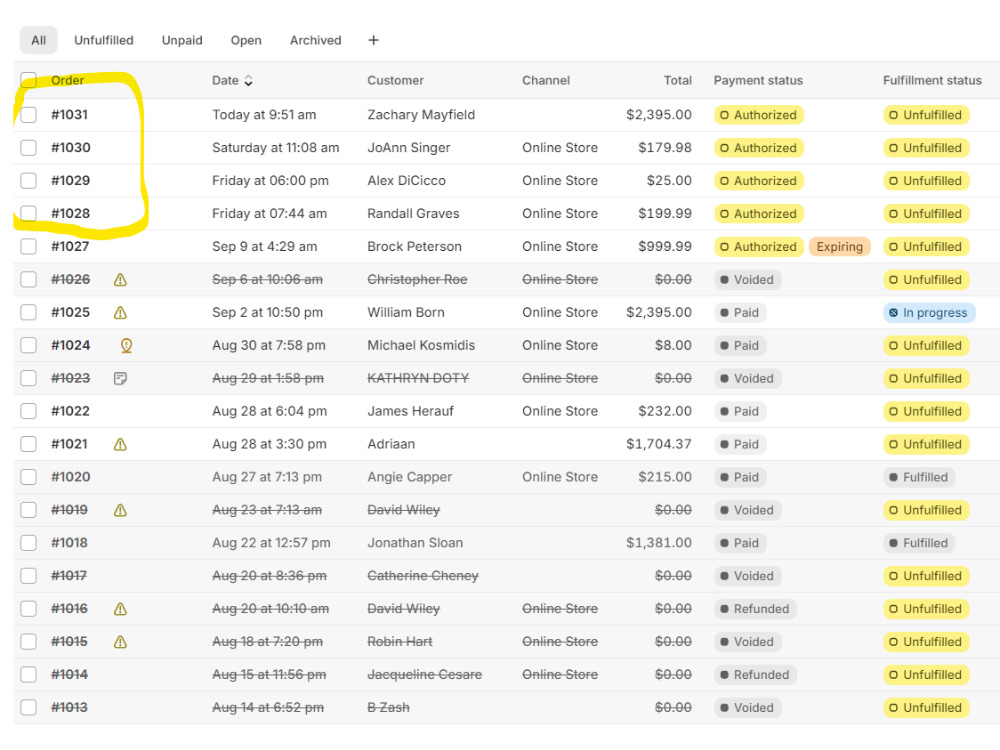Click the Customer column header
Image resolution: width=1000 pixels, height=750 pixels.
395,80
